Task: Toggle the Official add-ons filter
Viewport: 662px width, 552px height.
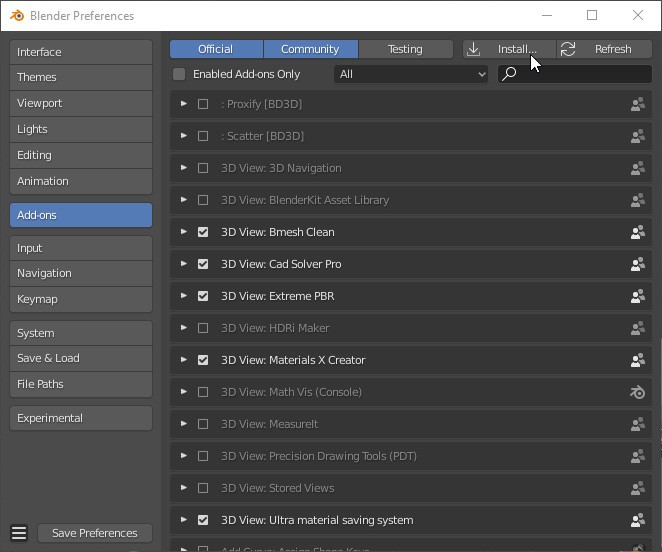Action: pyautogui.click(x=216, y=49)
